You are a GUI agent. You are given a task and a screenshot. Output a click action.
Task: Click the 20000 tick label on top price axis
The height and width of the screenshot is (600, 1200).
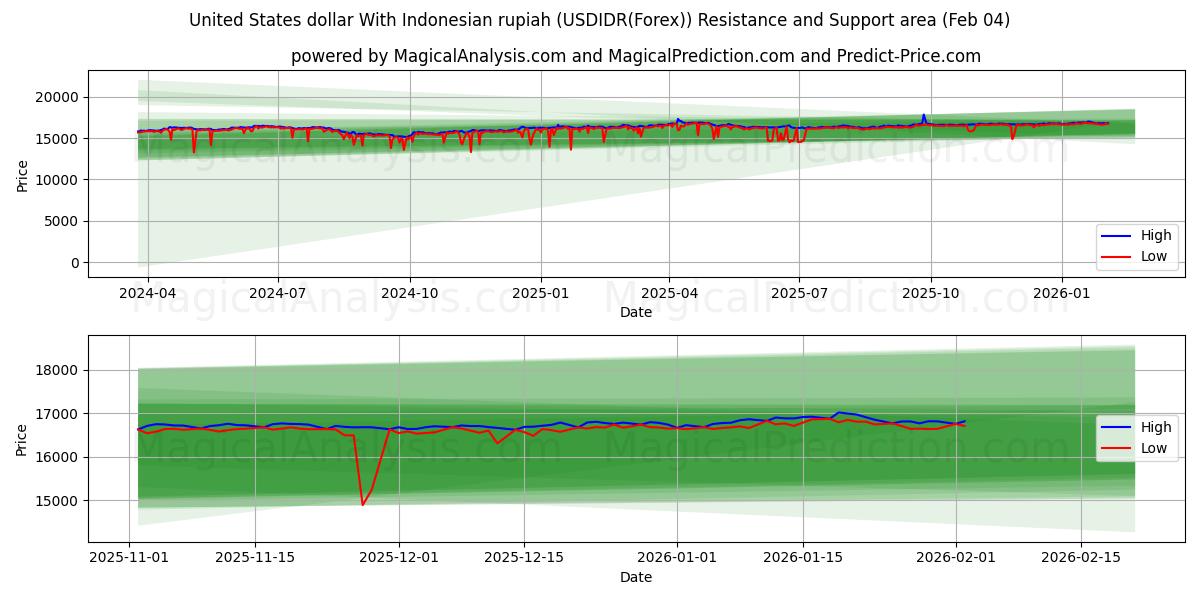point(60,95)
